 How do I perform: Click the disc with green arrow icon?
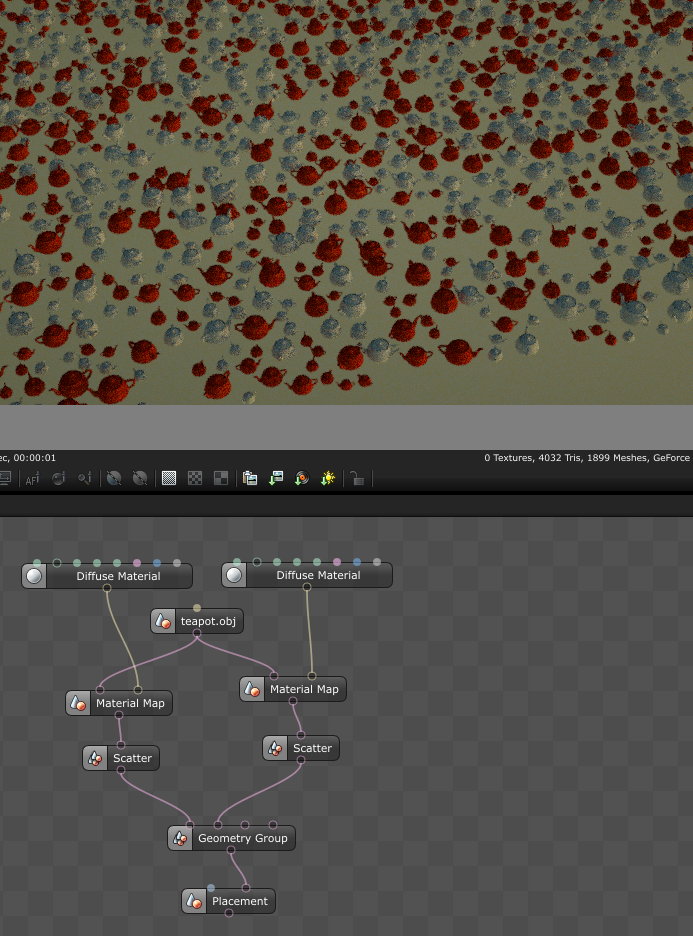(303, 478)
